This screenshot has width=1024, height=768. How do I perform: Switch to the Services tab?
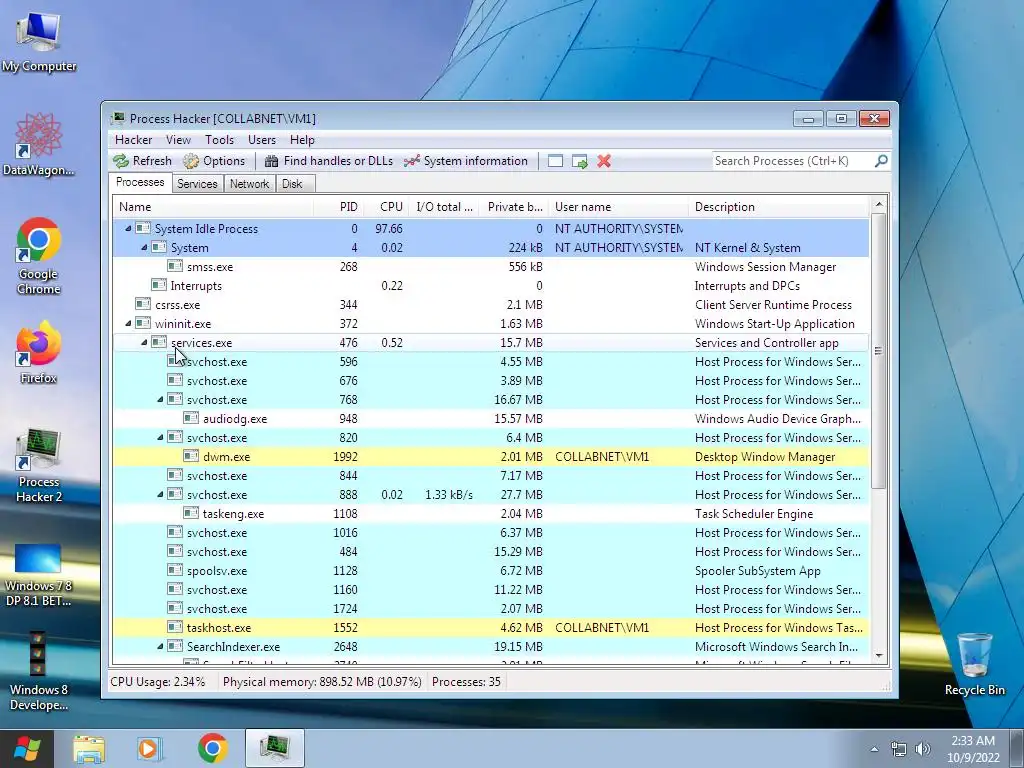point(197,184)
